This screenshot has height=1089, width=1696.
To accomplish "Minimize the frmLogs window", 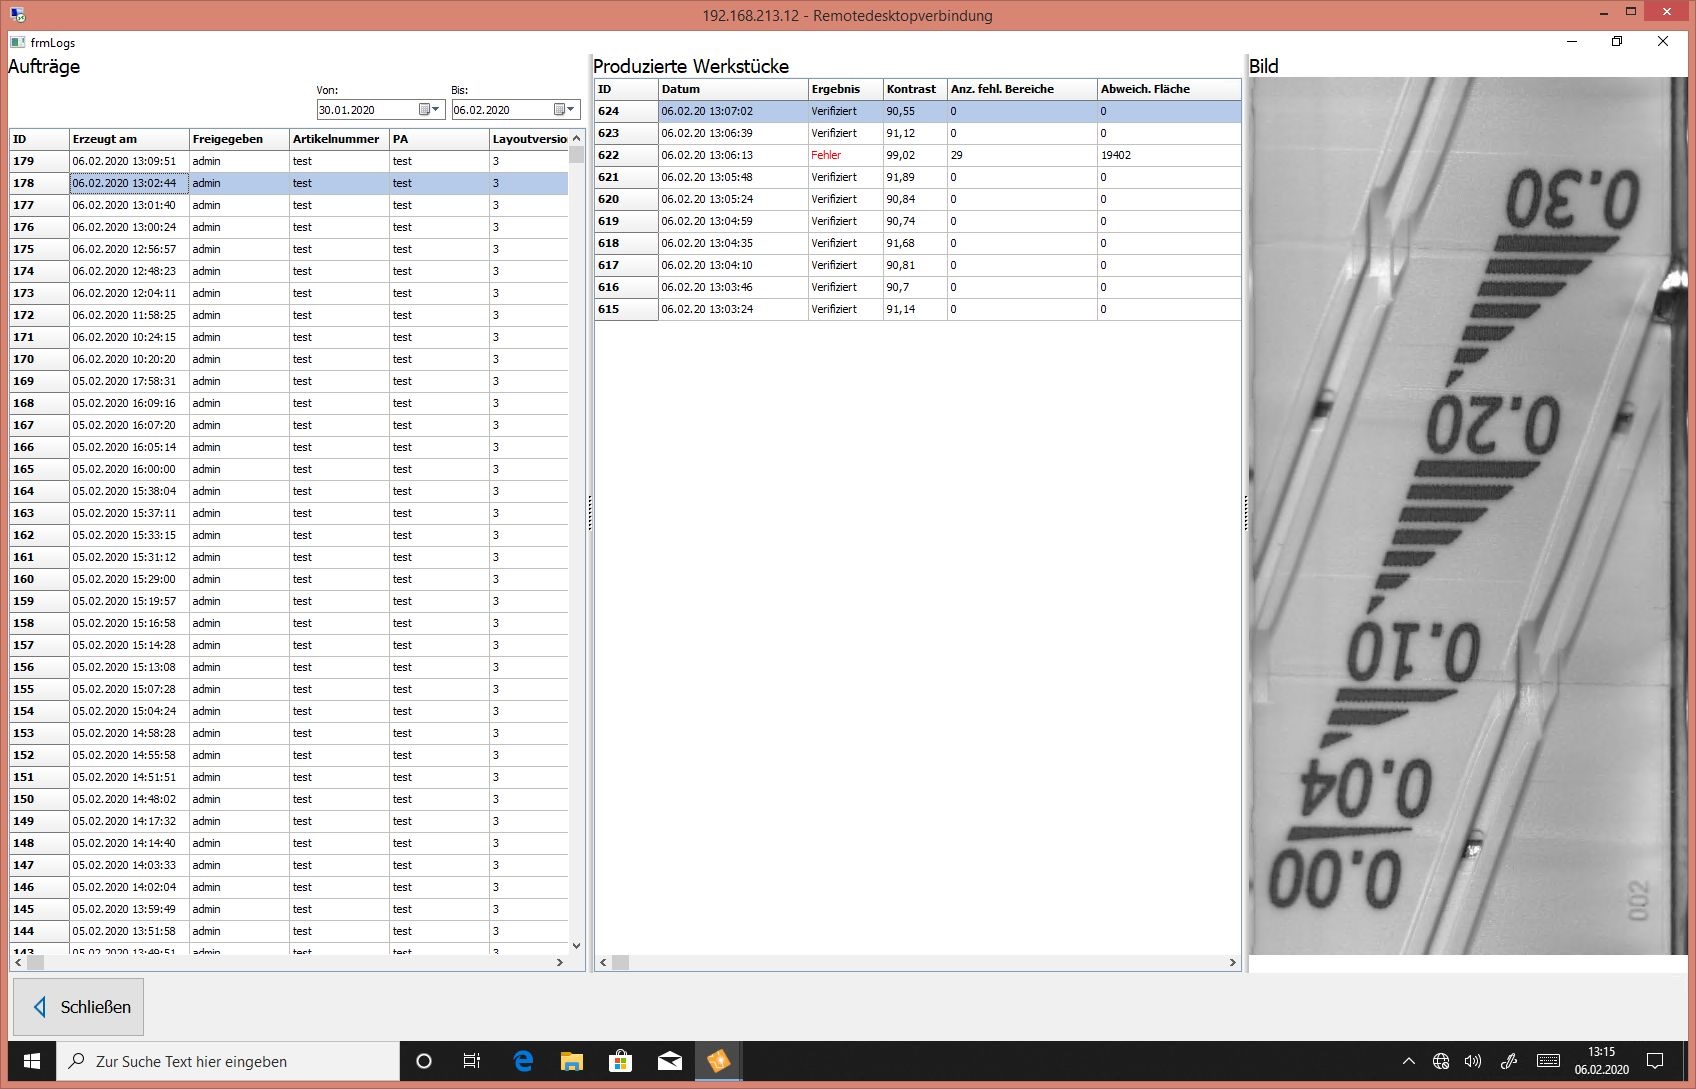I will click(1572, 42).
